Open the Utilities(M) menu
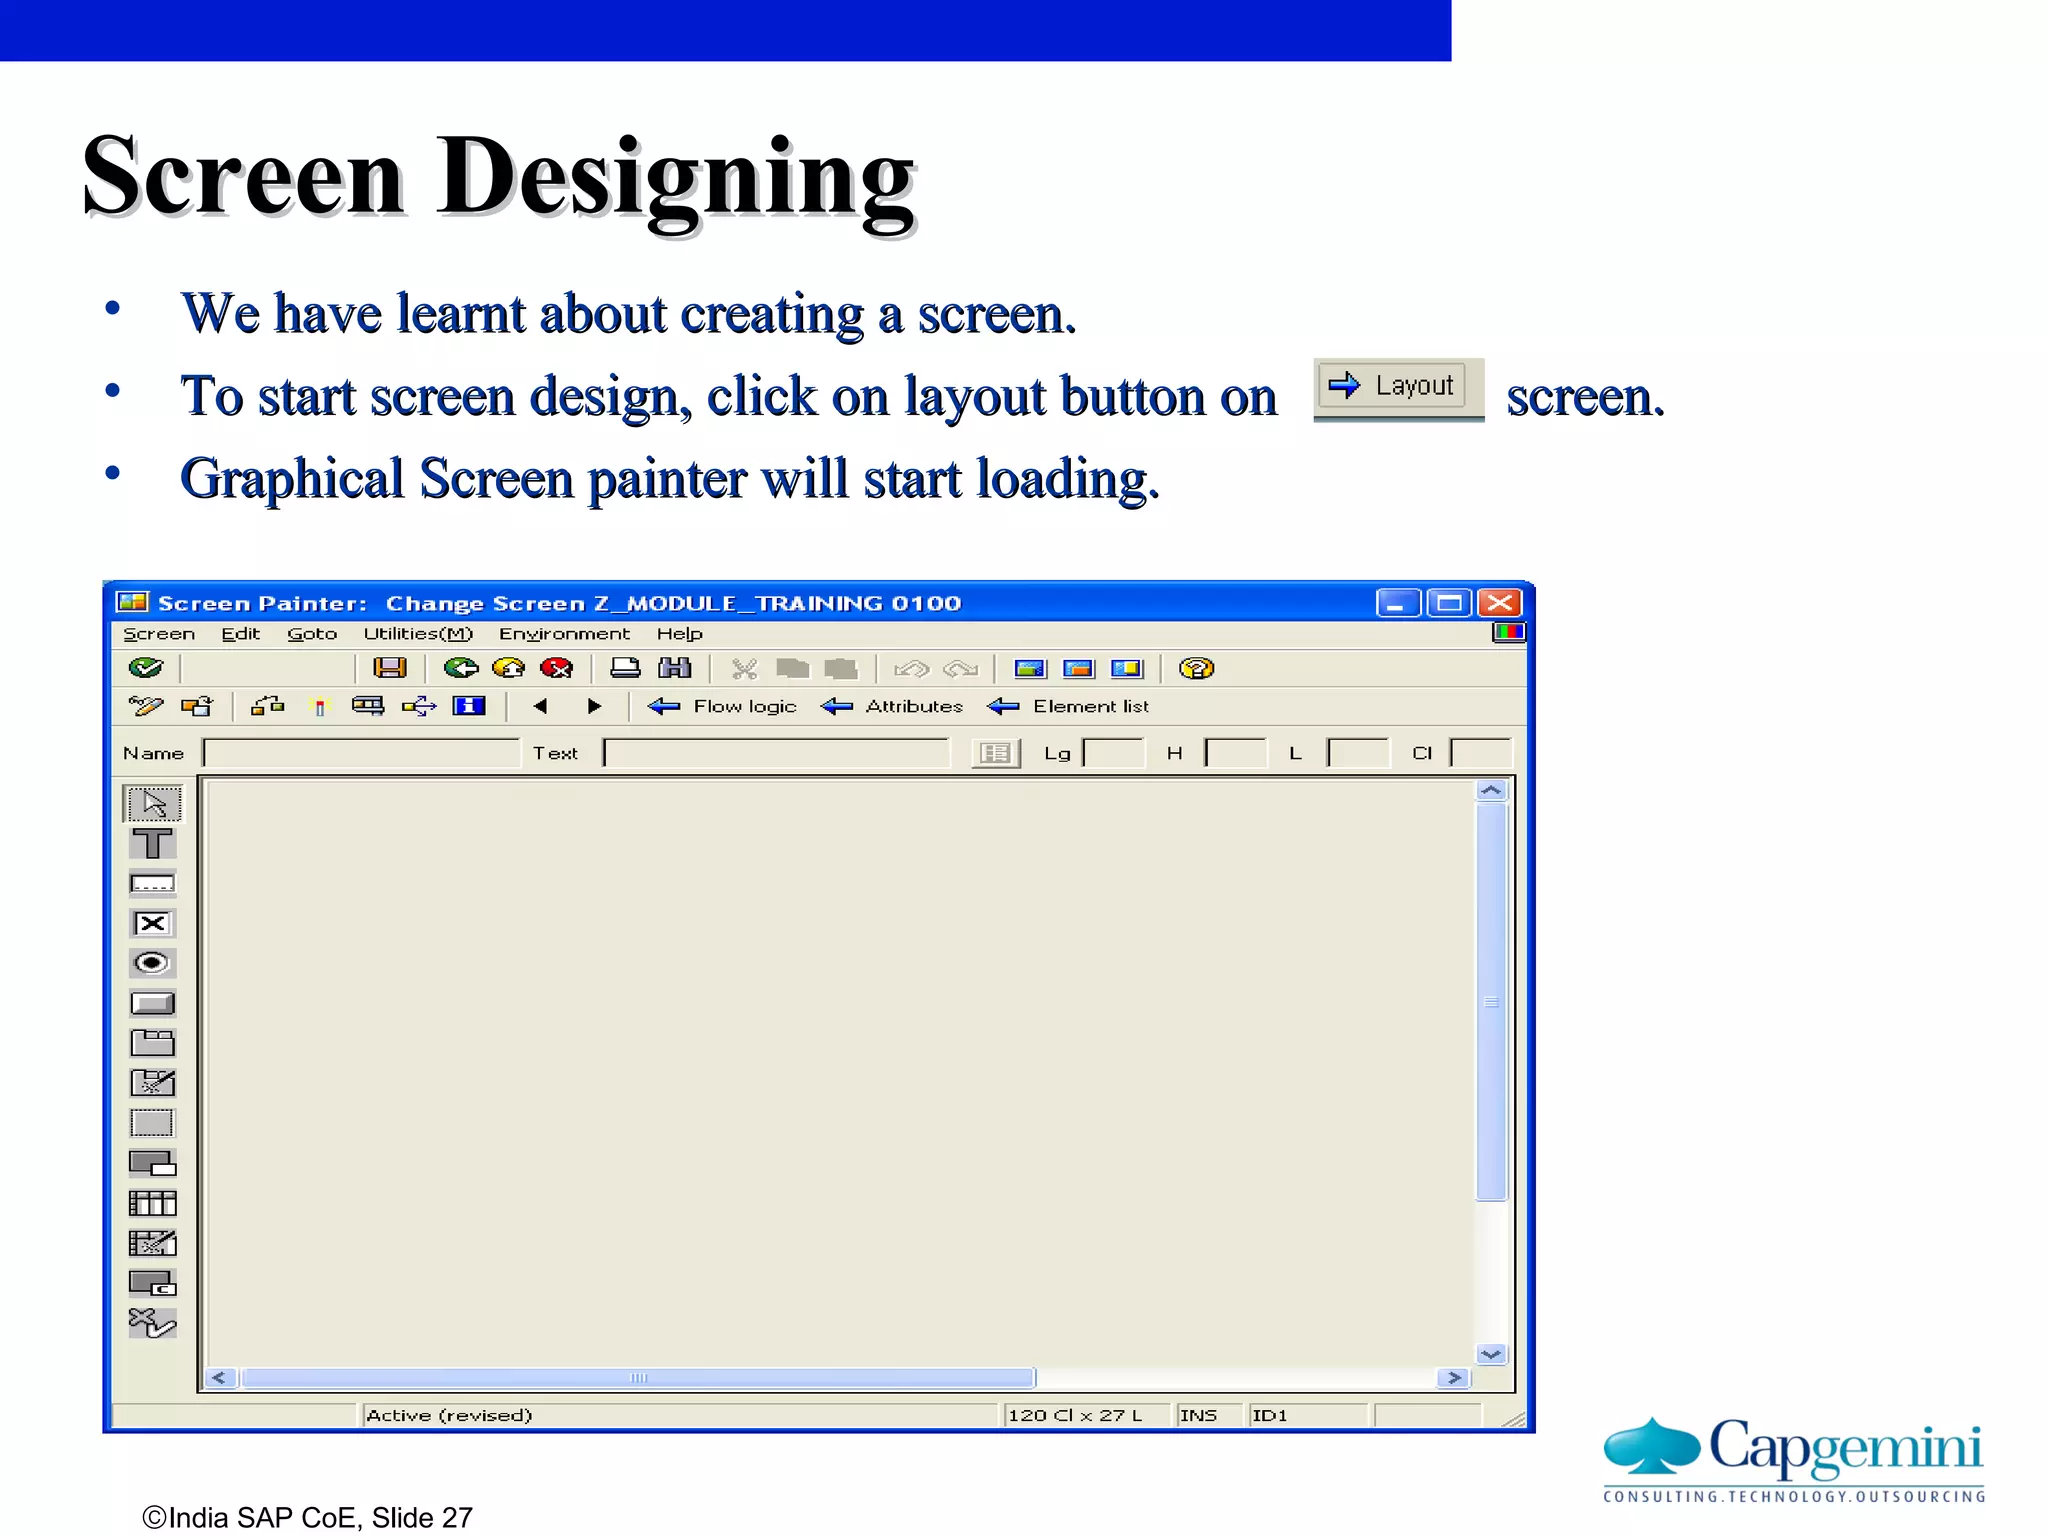 pos(417,634)
